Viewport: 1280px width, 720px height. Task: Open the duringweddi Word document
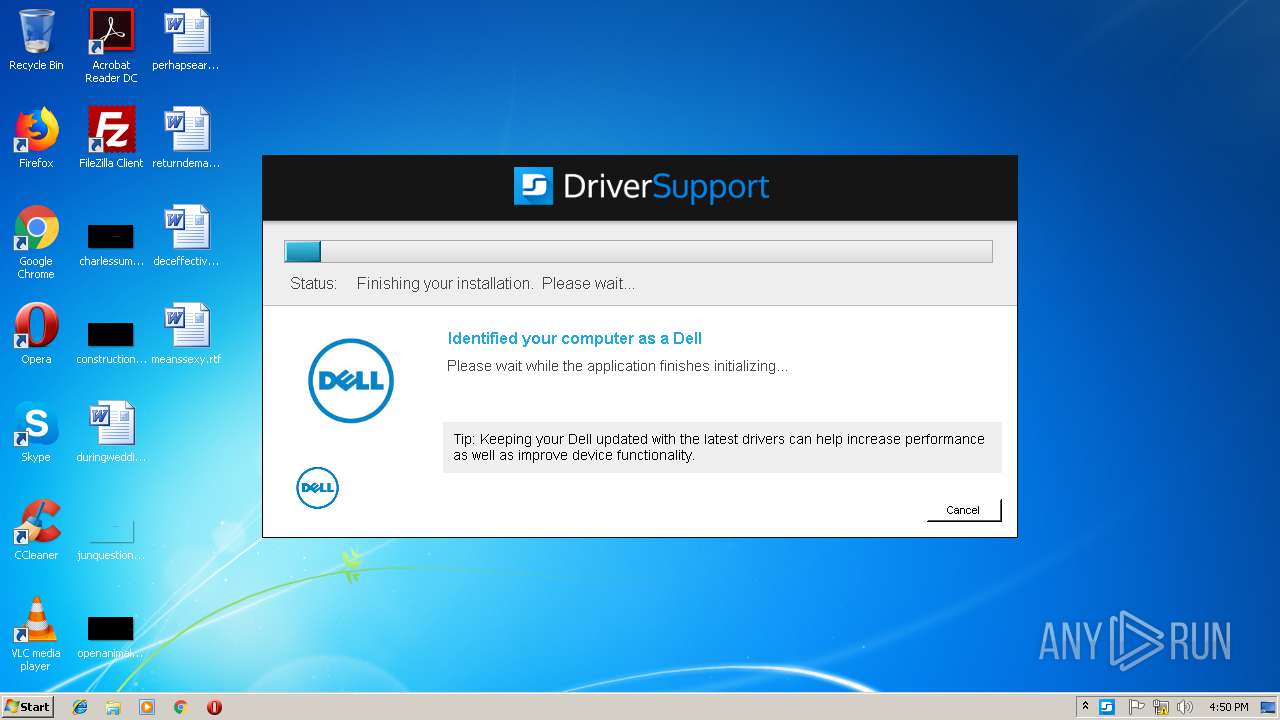[x=111, y=432]
